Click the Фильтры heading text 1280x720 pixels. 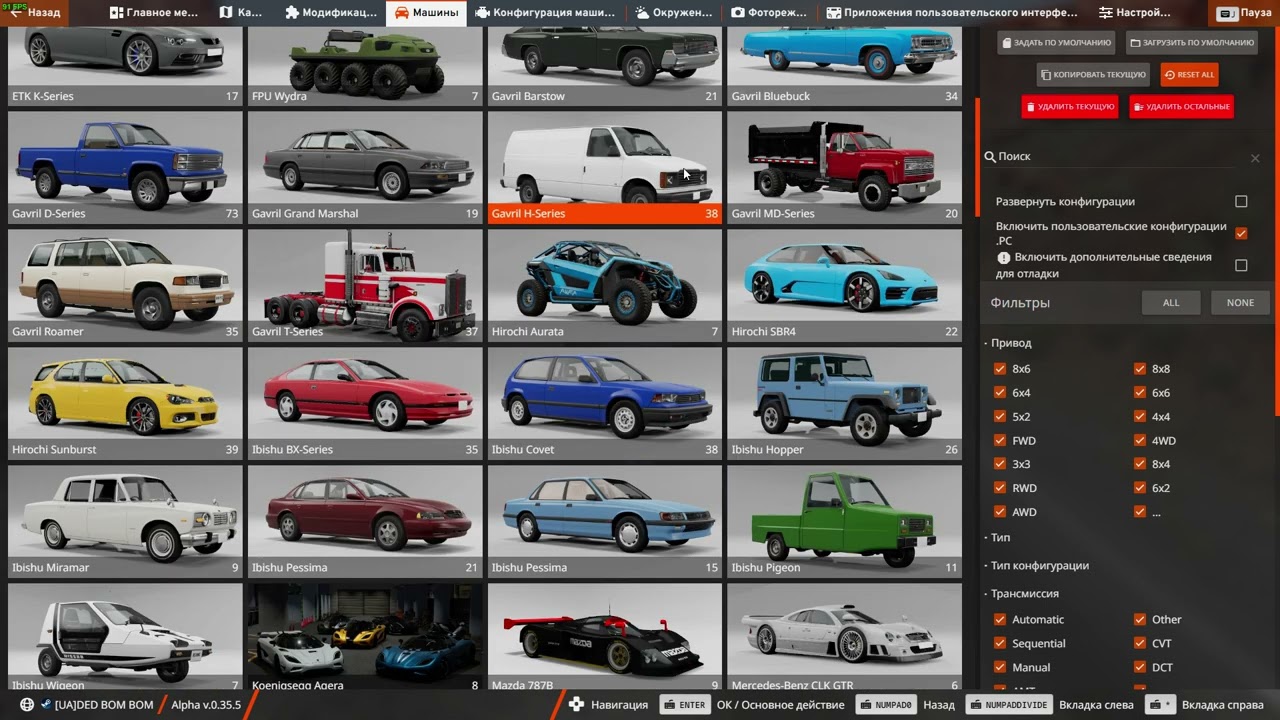1020,303
